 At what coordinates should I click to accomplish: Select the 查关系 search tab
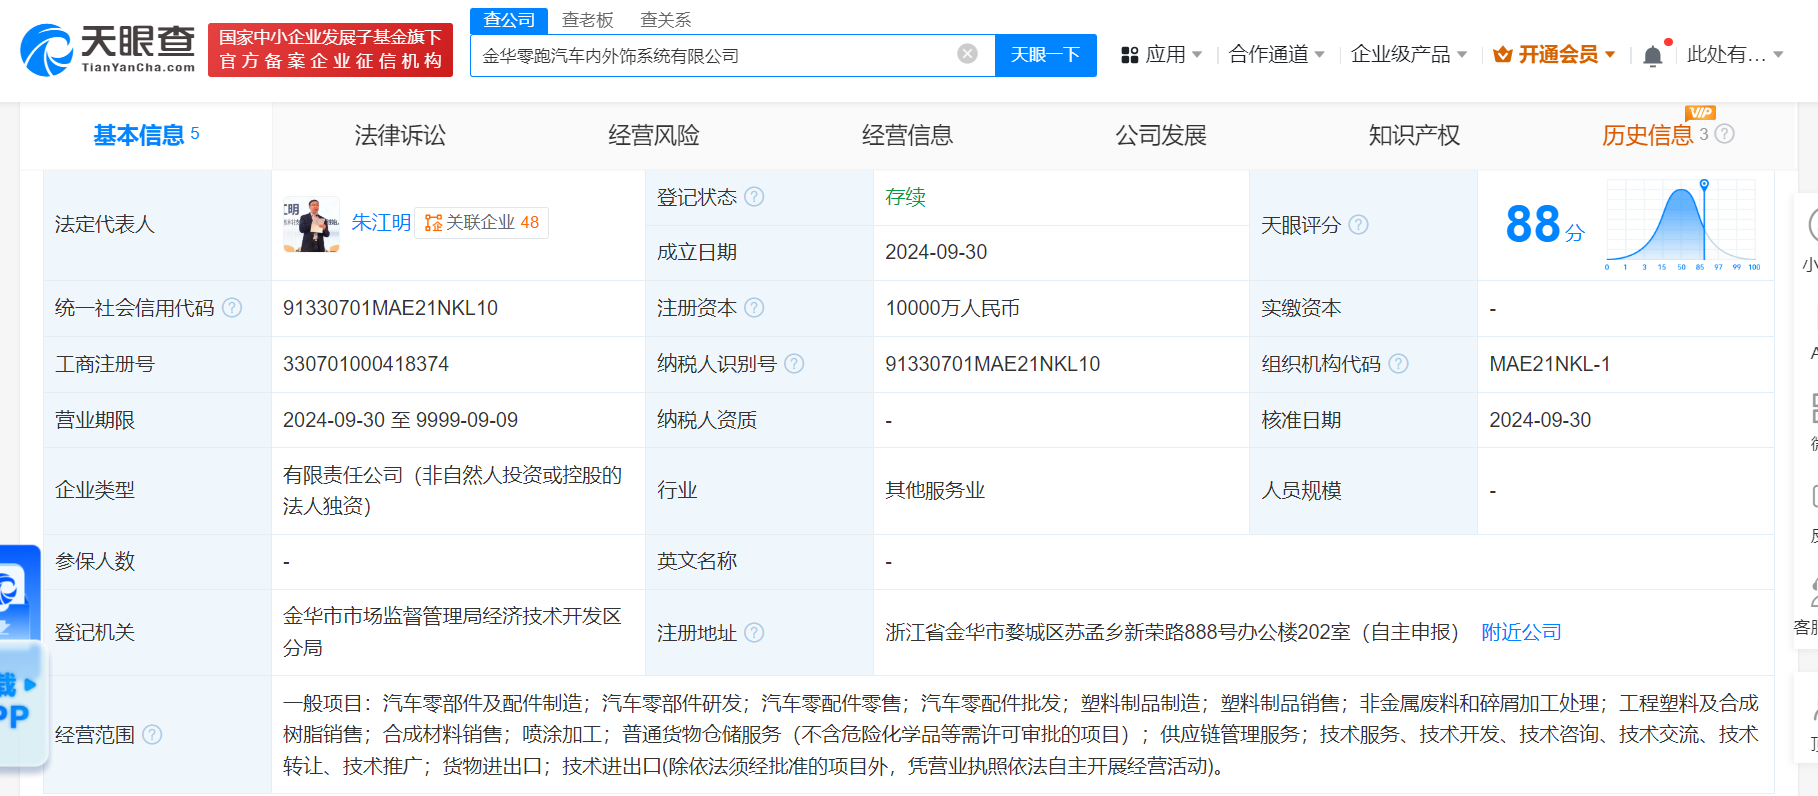(x=665, y=20)
